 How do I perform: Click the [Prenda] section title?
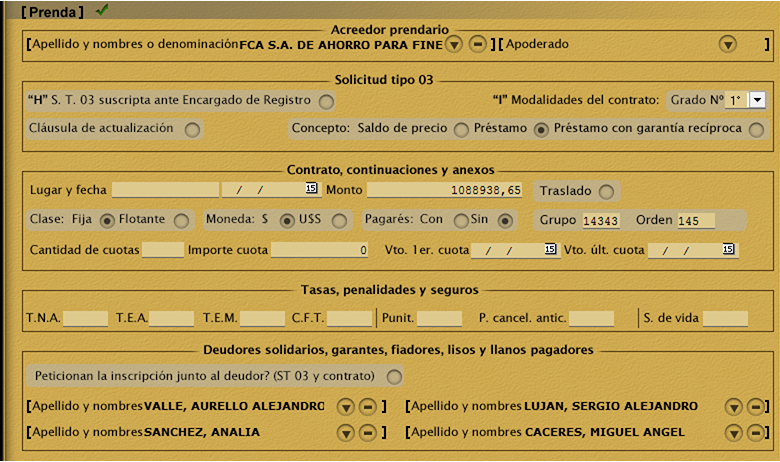point(52,12)
